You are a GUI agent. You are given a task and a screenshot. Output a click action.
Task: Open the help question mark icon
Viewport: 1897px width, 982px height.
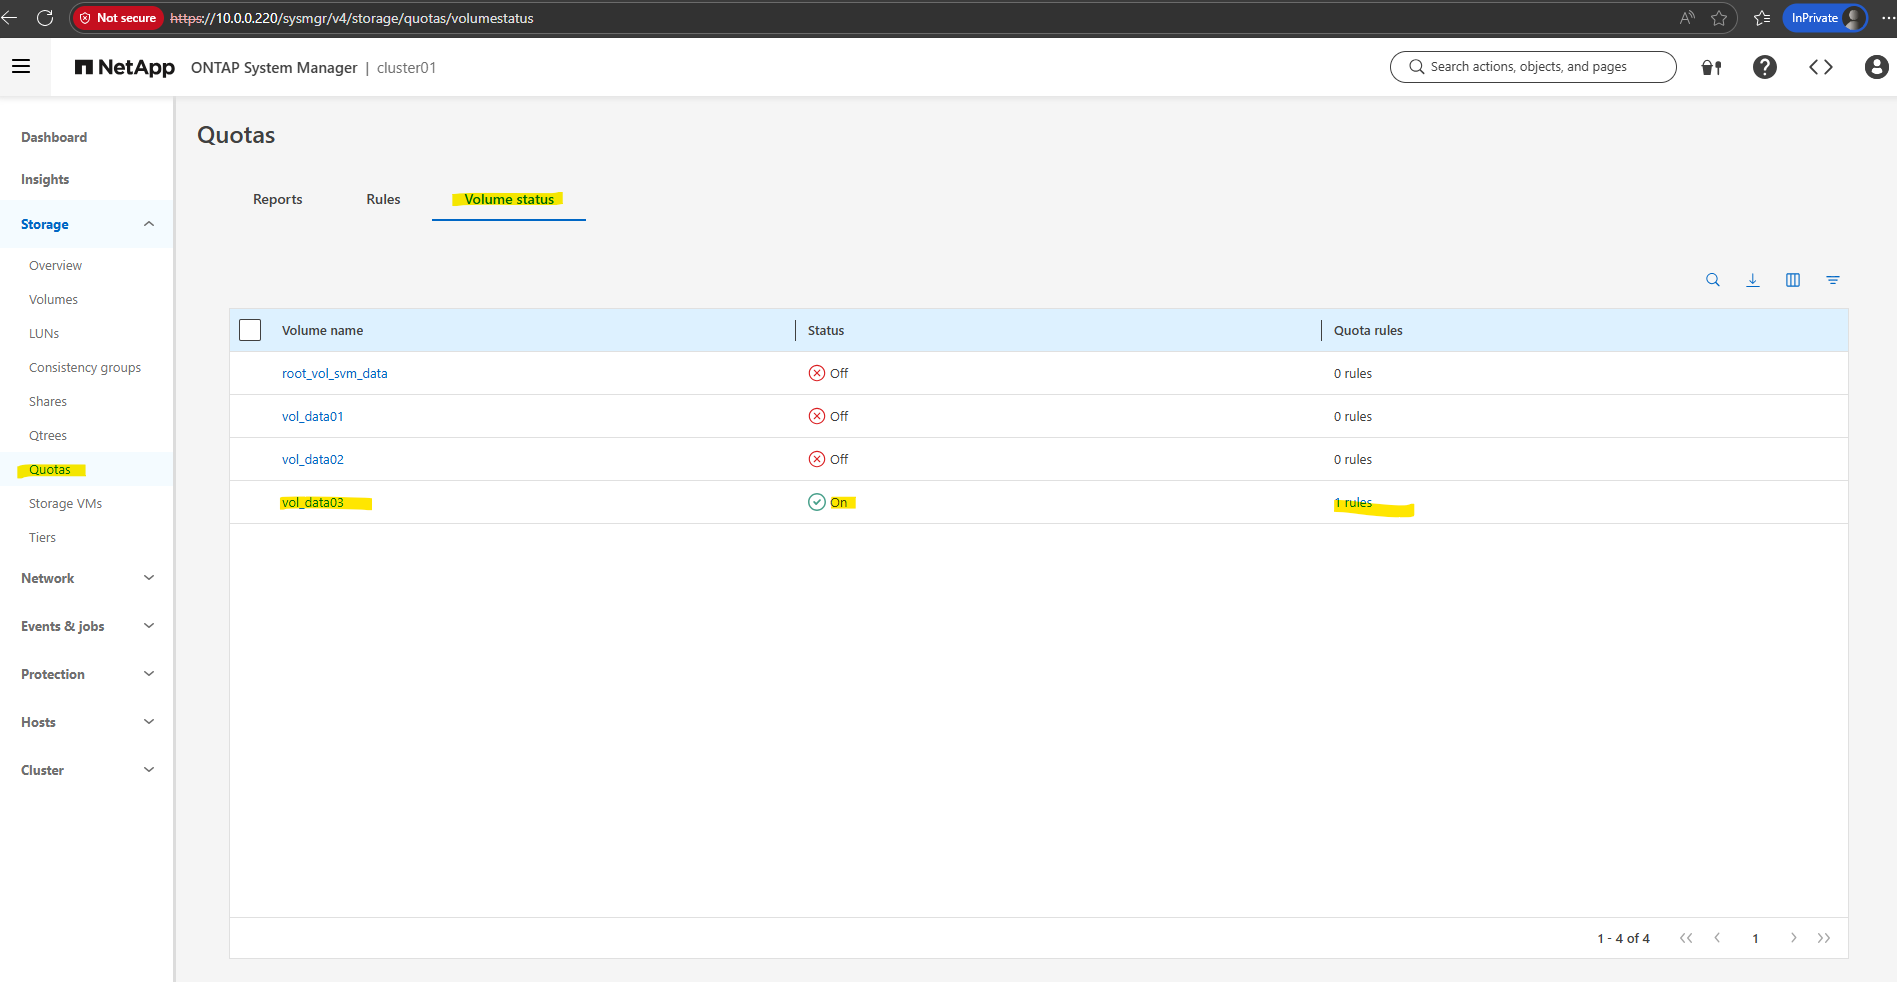click(1764, 67)
